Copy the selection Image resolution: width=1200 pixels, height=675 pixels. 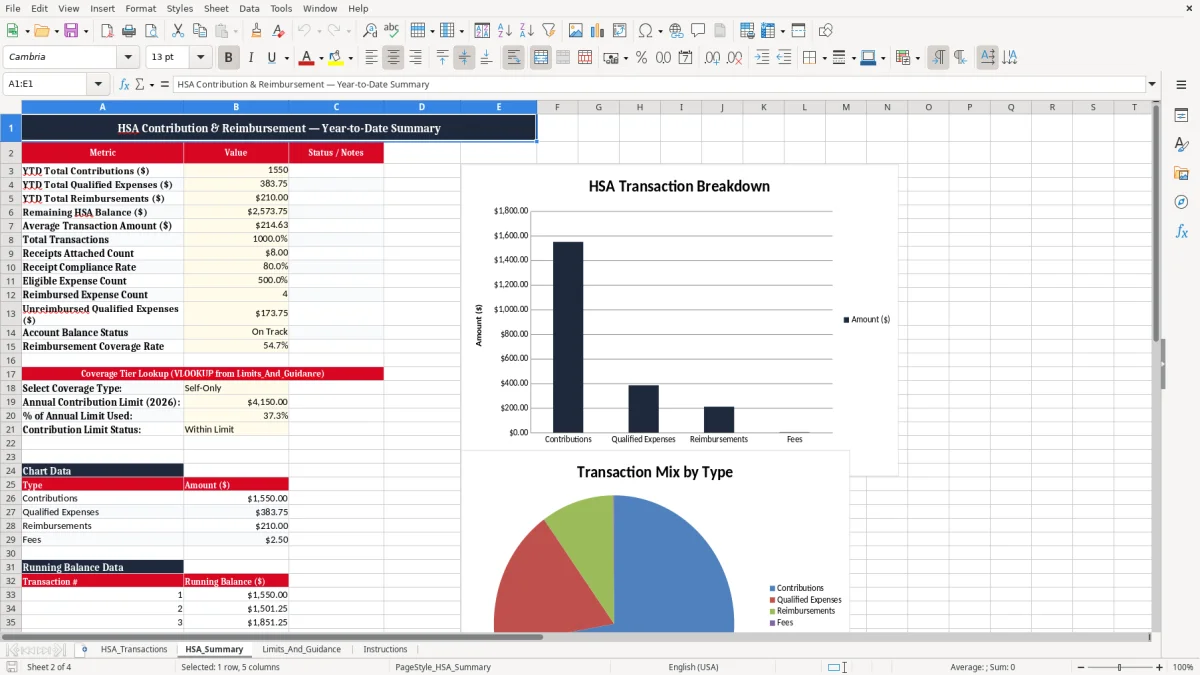click(x=199, y=31)
